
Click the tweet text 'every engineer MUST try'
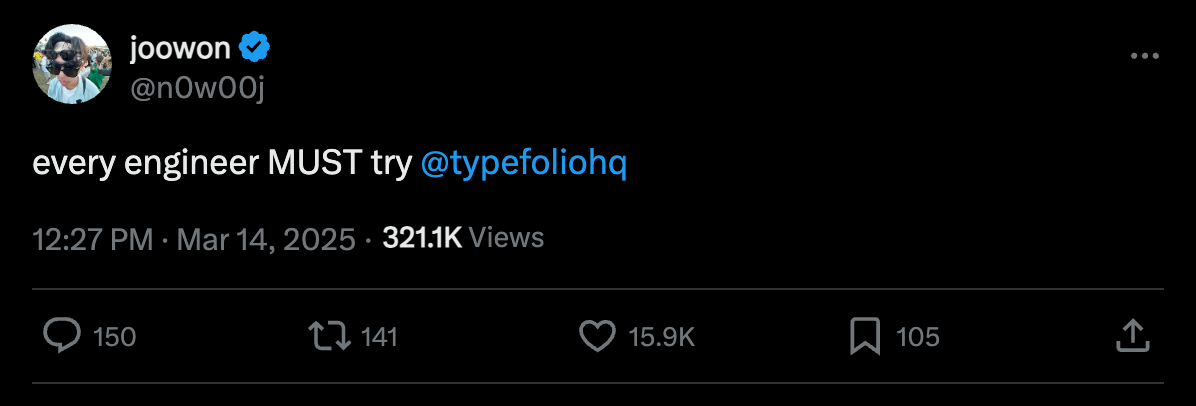(222, 164)
